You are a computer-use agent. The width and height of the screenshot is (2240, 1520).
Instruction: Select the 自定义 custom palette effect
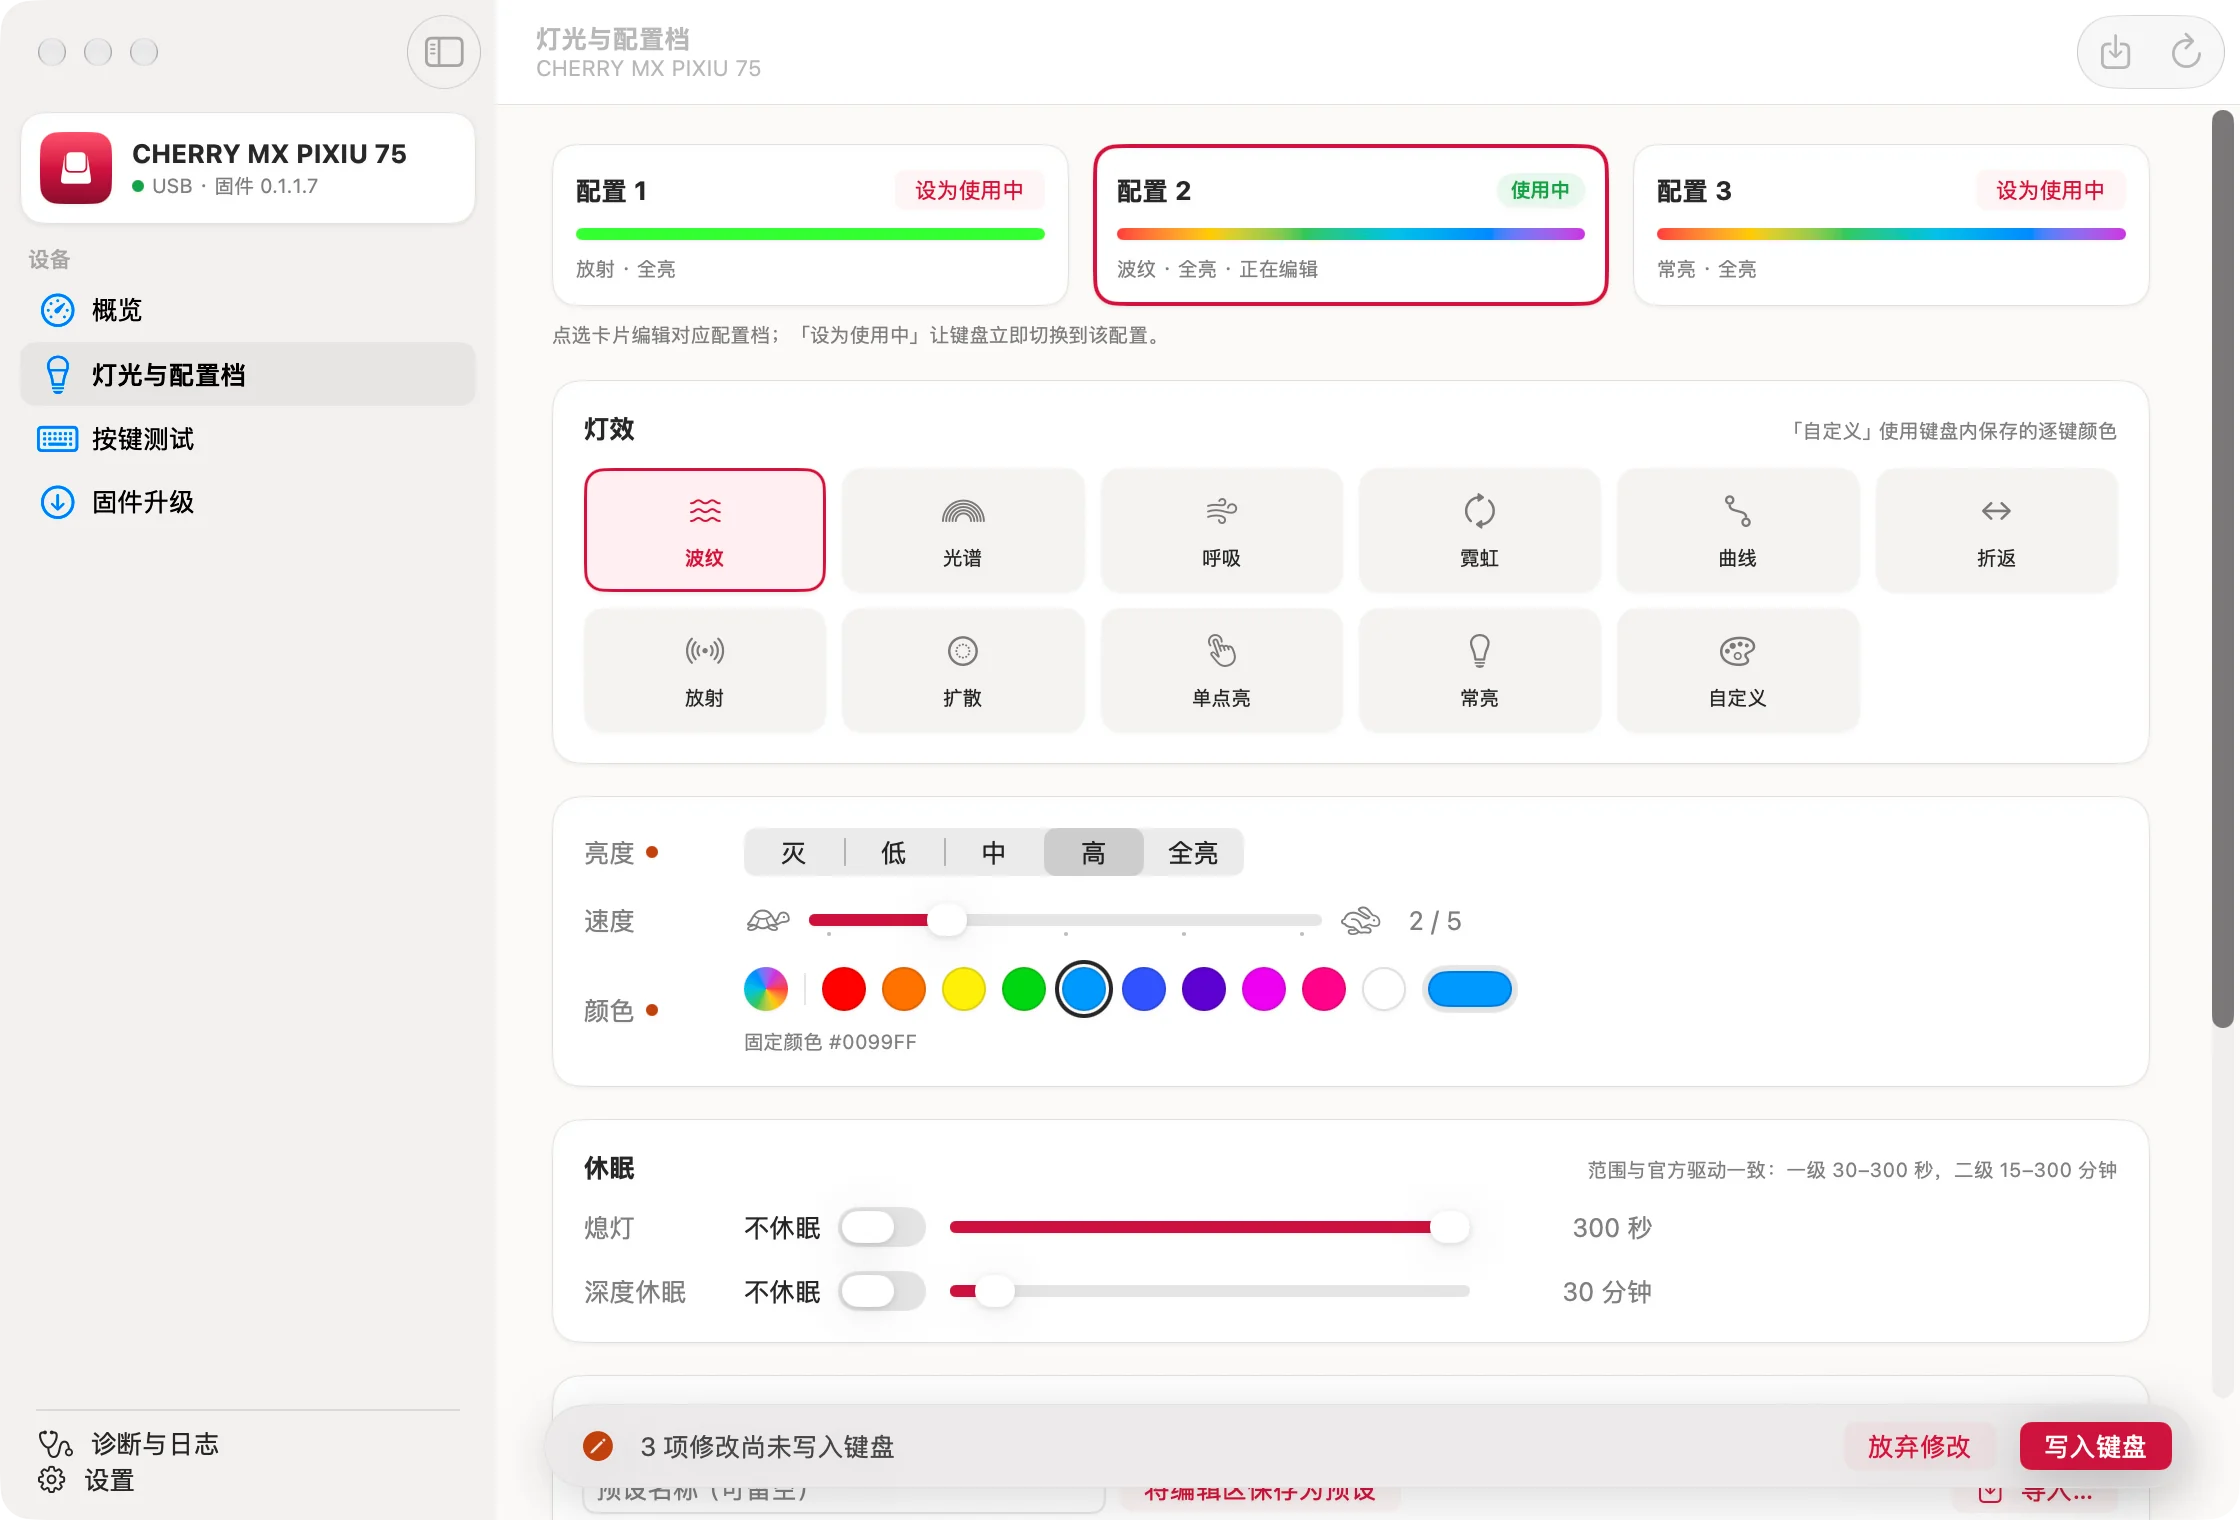click(x=1738, y=670)
